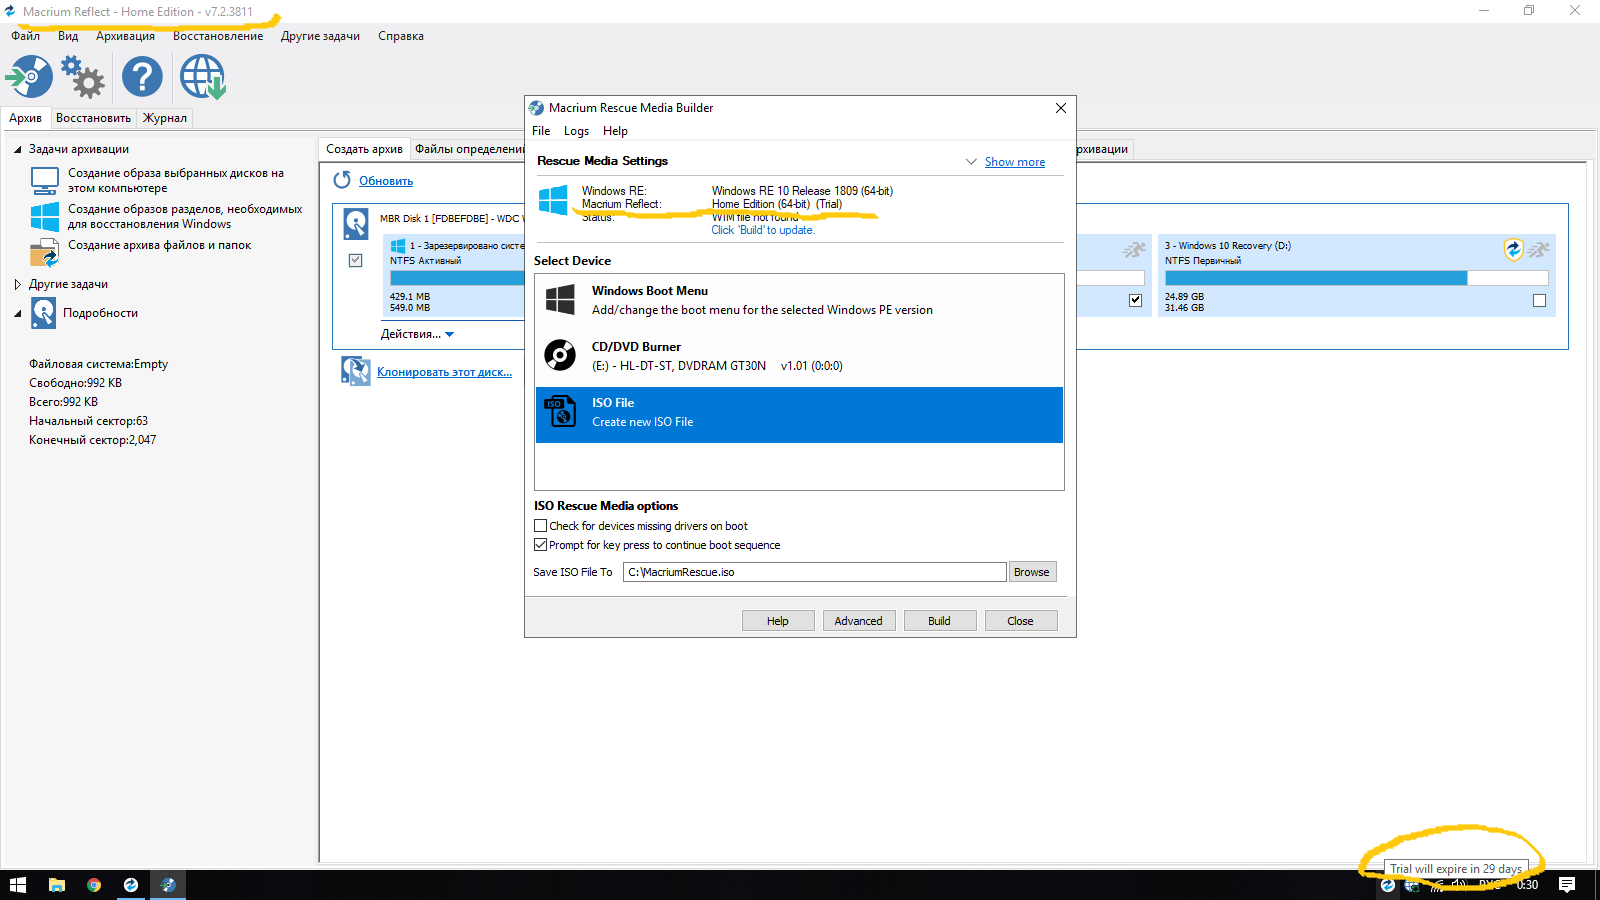
Task: Click the disk backup toolbar icon
Action: [x=29, y=77]
